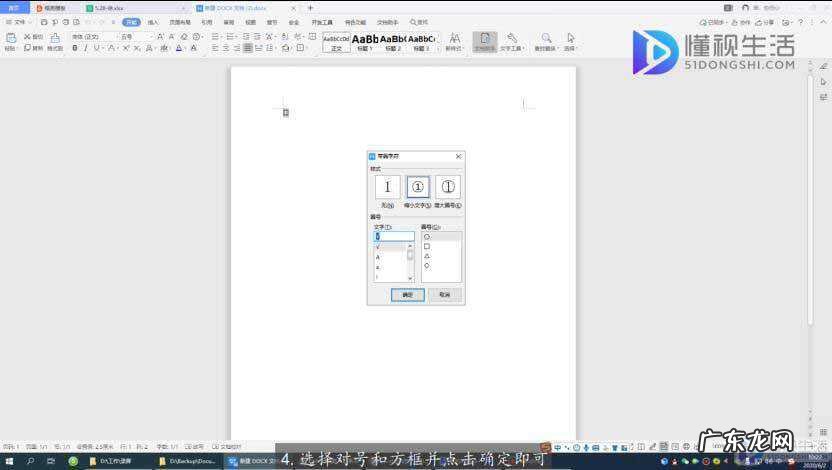This screenshot has height=470, width=832.
Task: Click the enclosed text input field
Action: 394,236
